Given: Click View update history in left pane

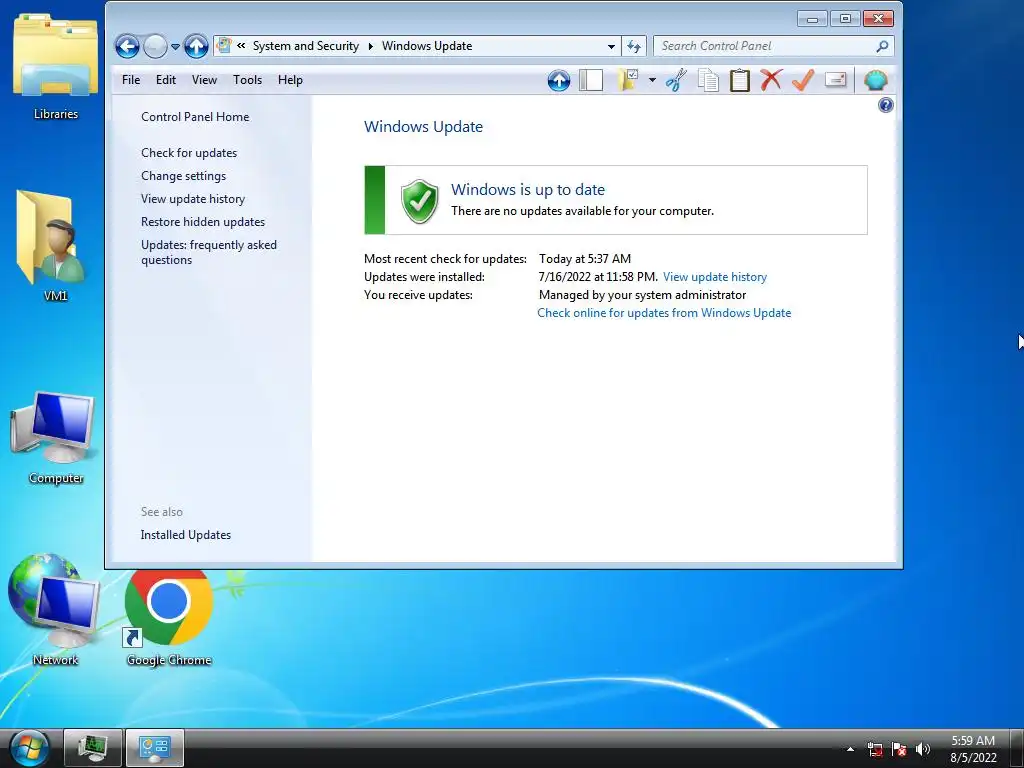Looking at the screenshot, I should [x=193, y=199].
